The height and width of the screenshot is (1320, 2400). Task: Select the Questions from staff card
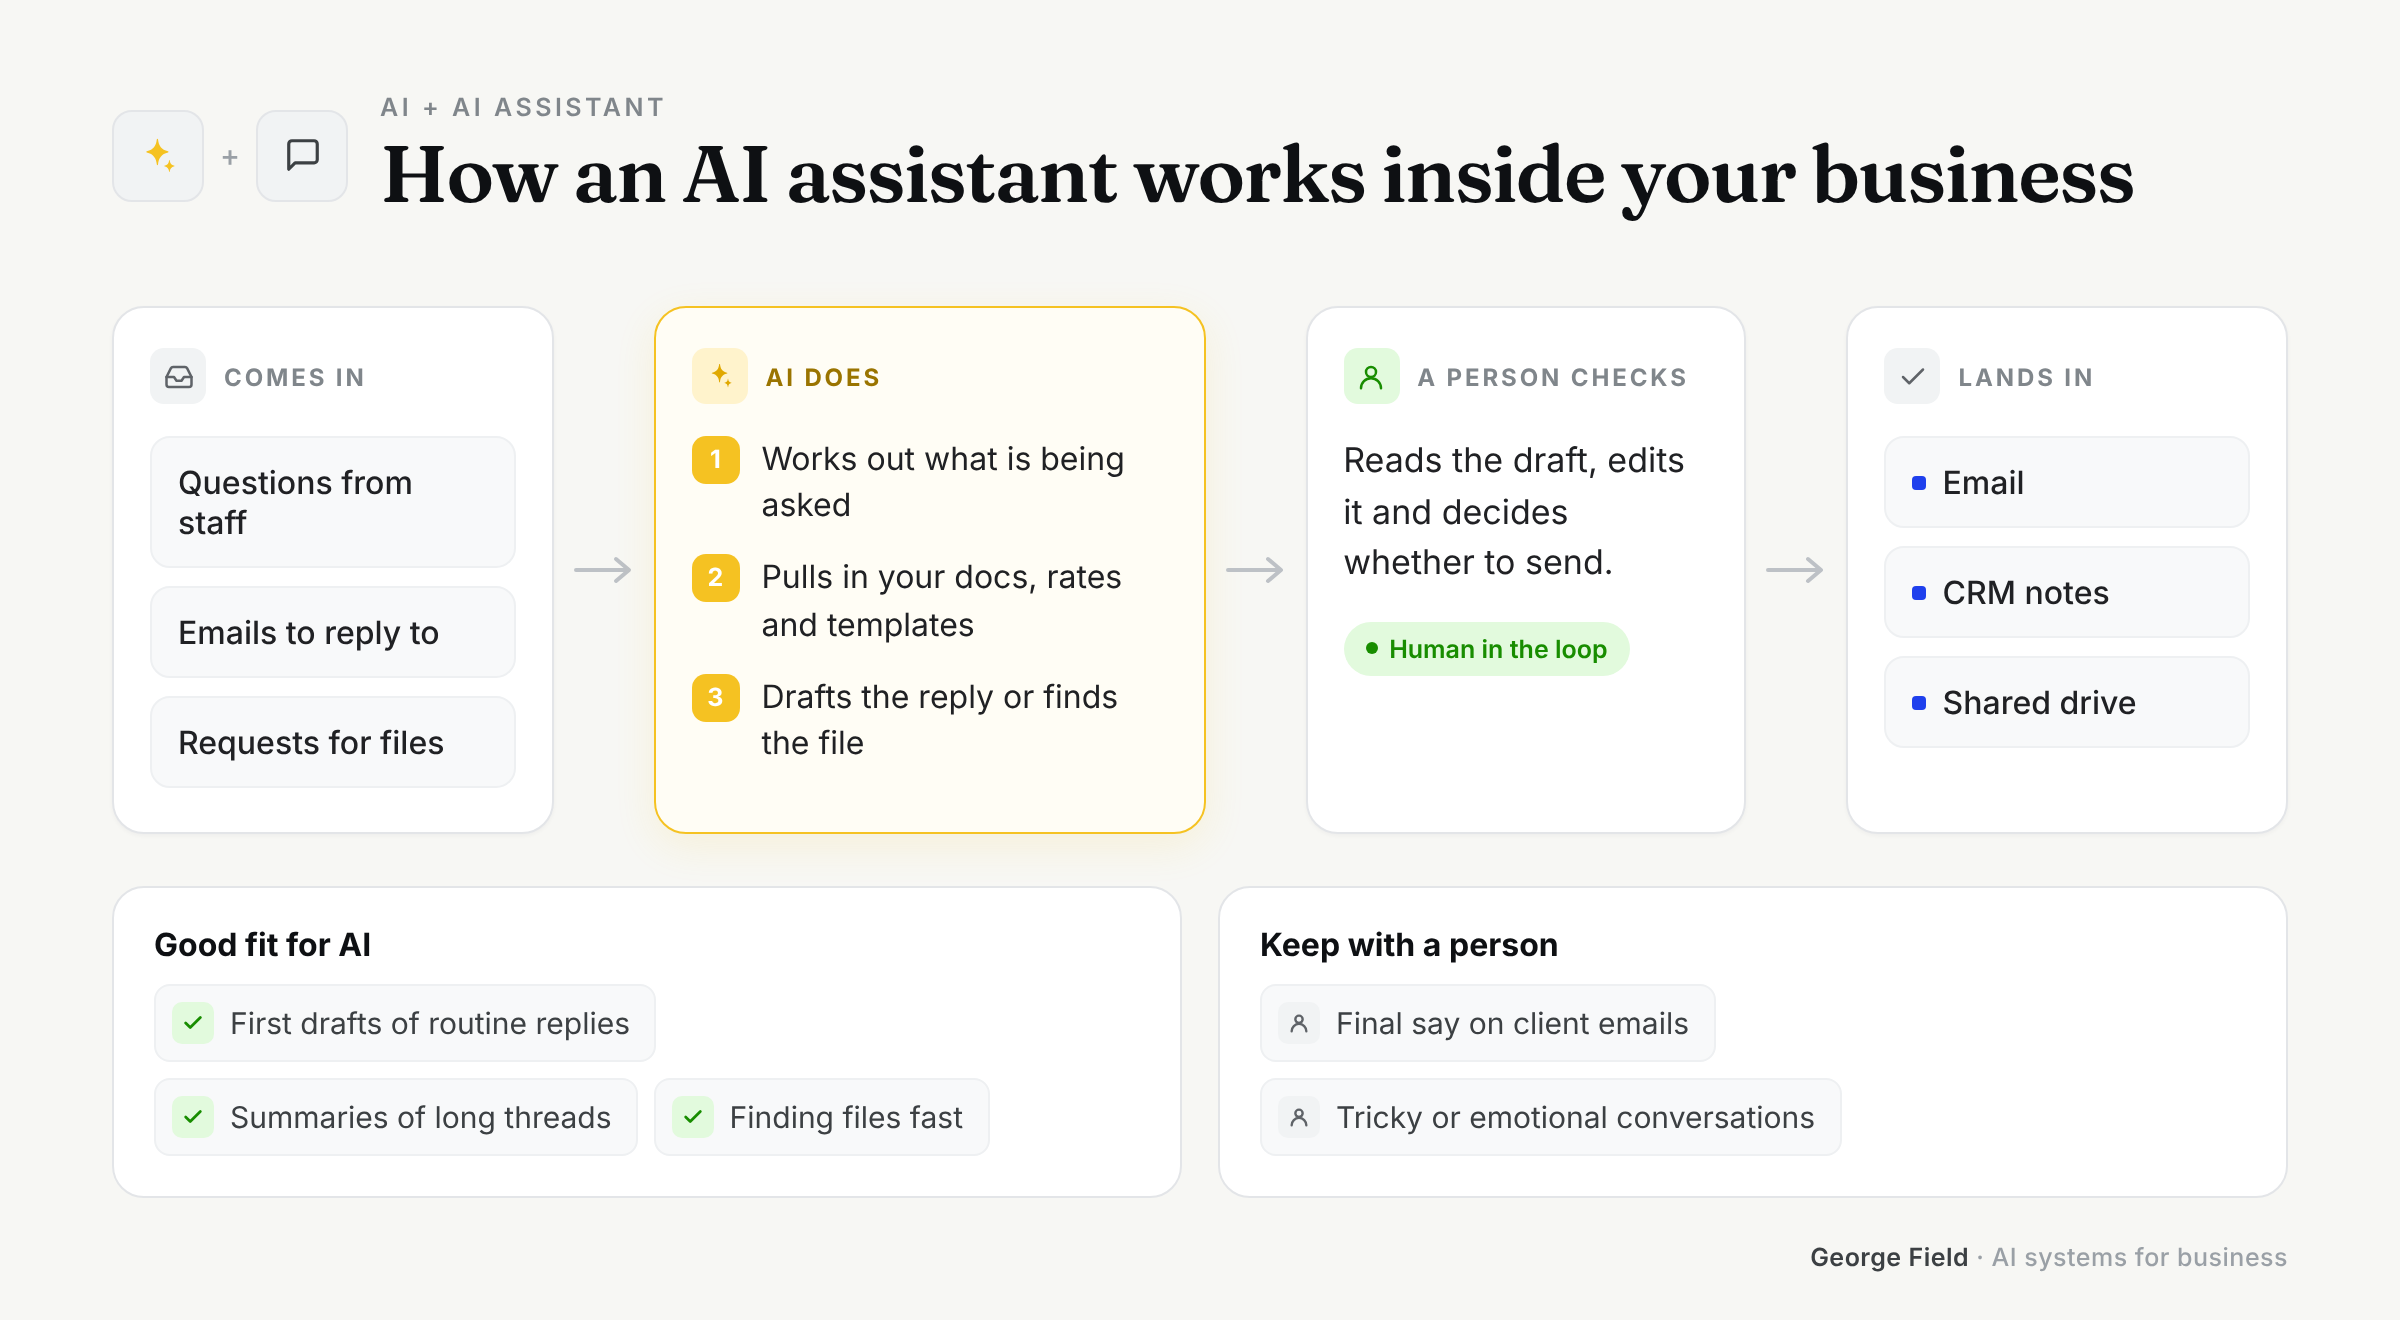[333, 502]
